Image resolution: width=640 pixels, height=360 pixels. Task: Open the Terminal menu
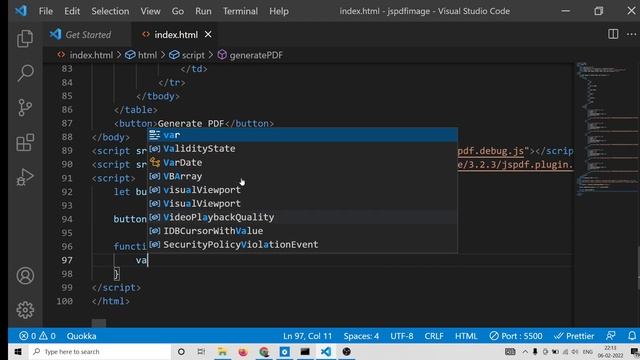point(240,11)
